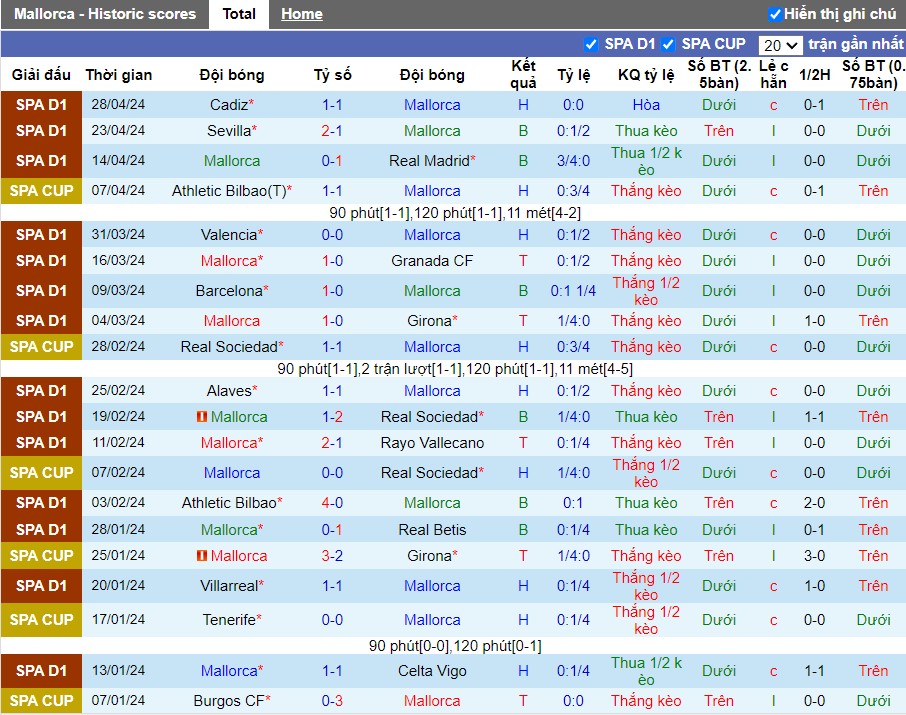Click the red card icon on 19/02/24 row
This screenshot has height=715, width=906.
click(202, 417)
